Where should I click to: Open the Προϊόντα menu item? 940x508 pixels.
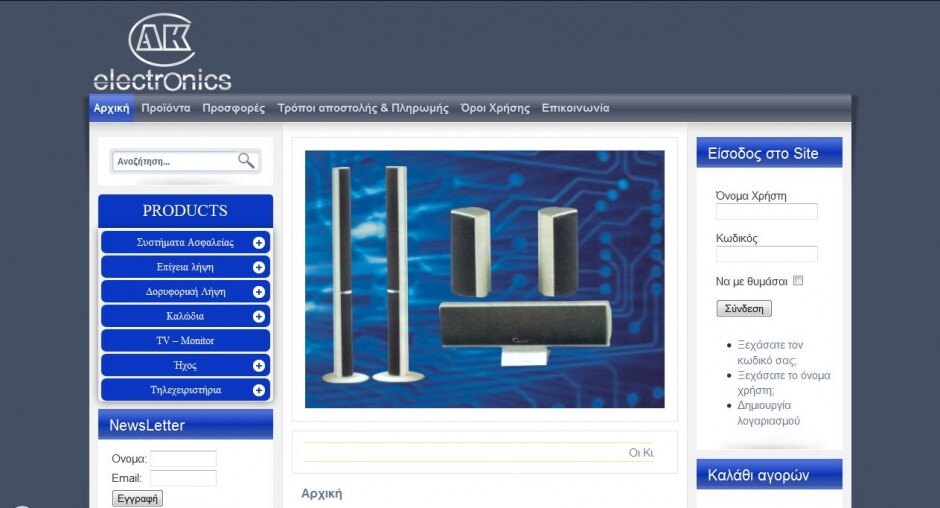click(166, 108)
